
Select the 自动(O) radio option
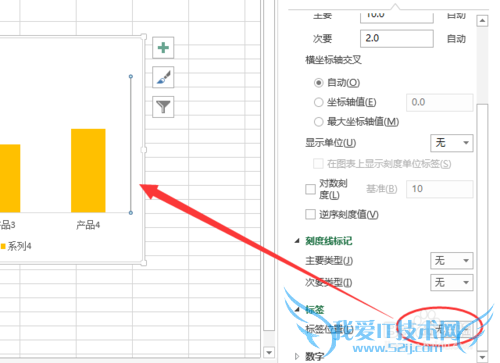point(319,83)
